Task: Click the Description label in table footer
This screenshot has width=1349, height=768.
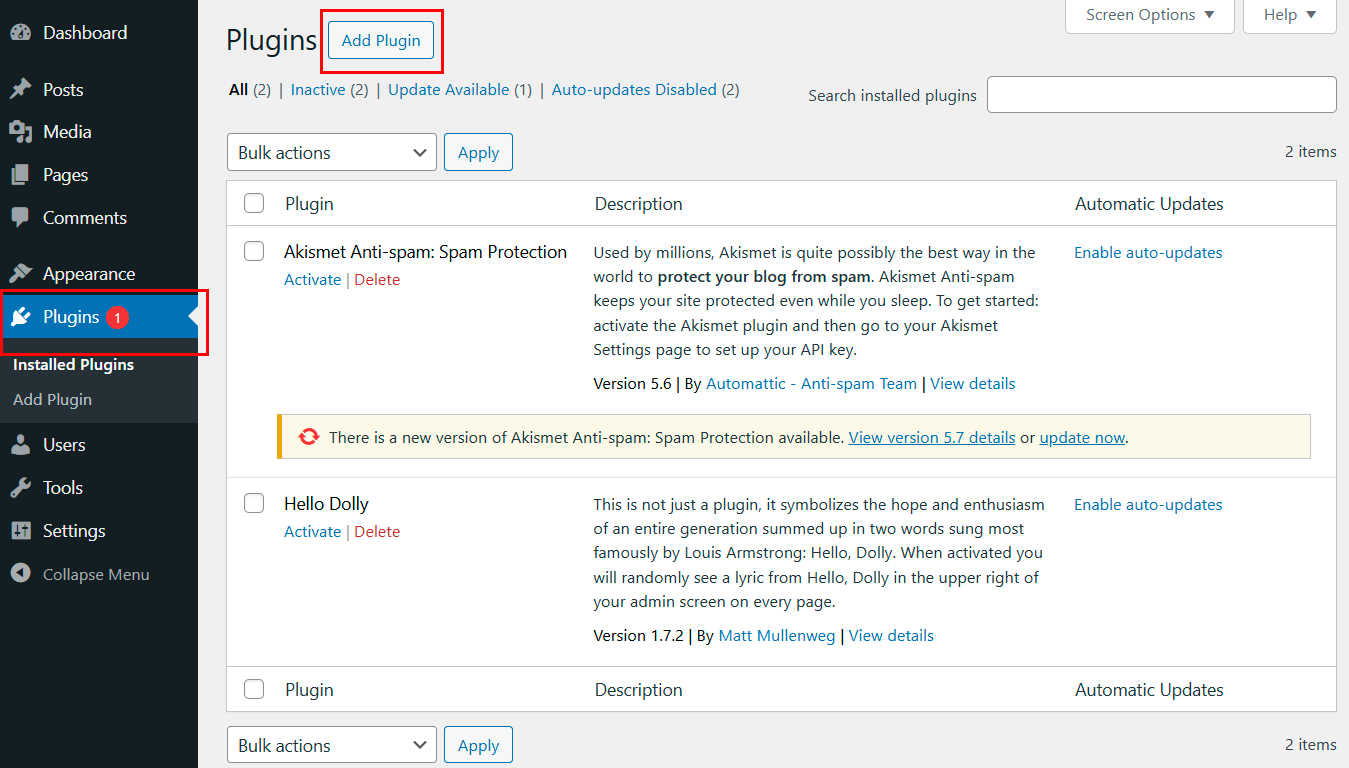Action: pyautogui.click(x=639, y=690)
